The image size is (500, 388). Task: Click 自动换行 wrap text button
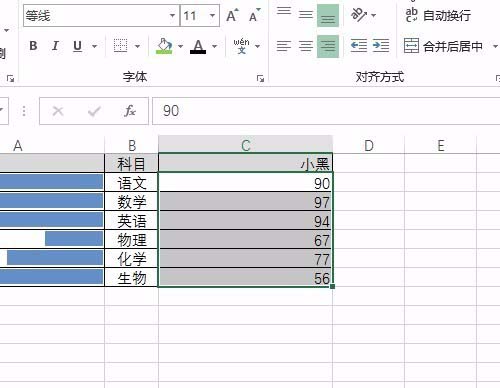pyautogui.click(x=438, y=15)
